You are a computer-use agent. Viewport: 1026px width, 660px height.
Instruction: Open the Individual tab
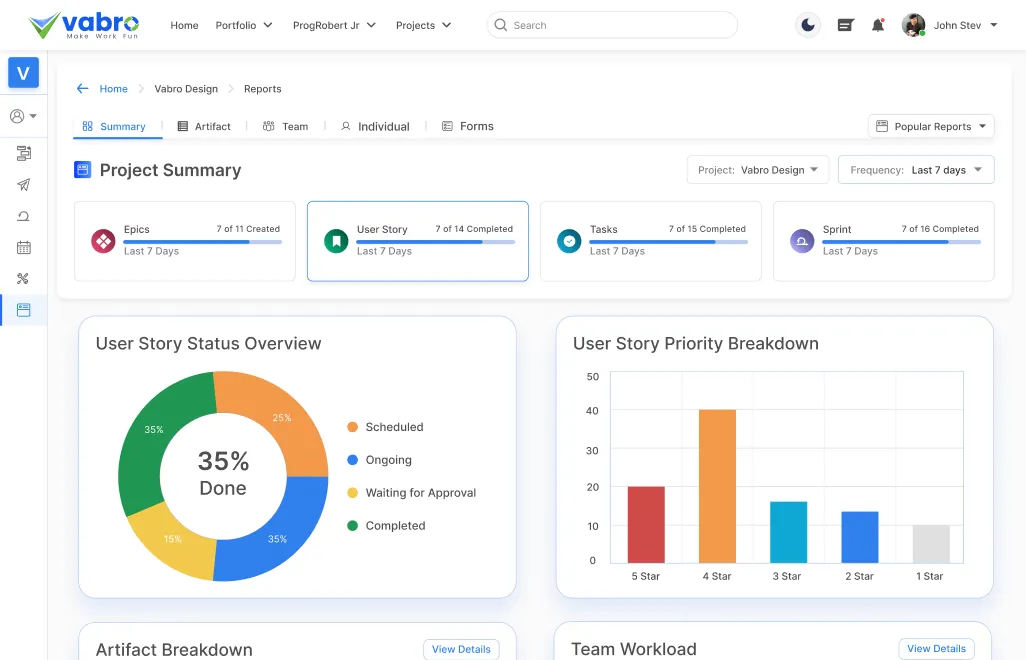375,127
